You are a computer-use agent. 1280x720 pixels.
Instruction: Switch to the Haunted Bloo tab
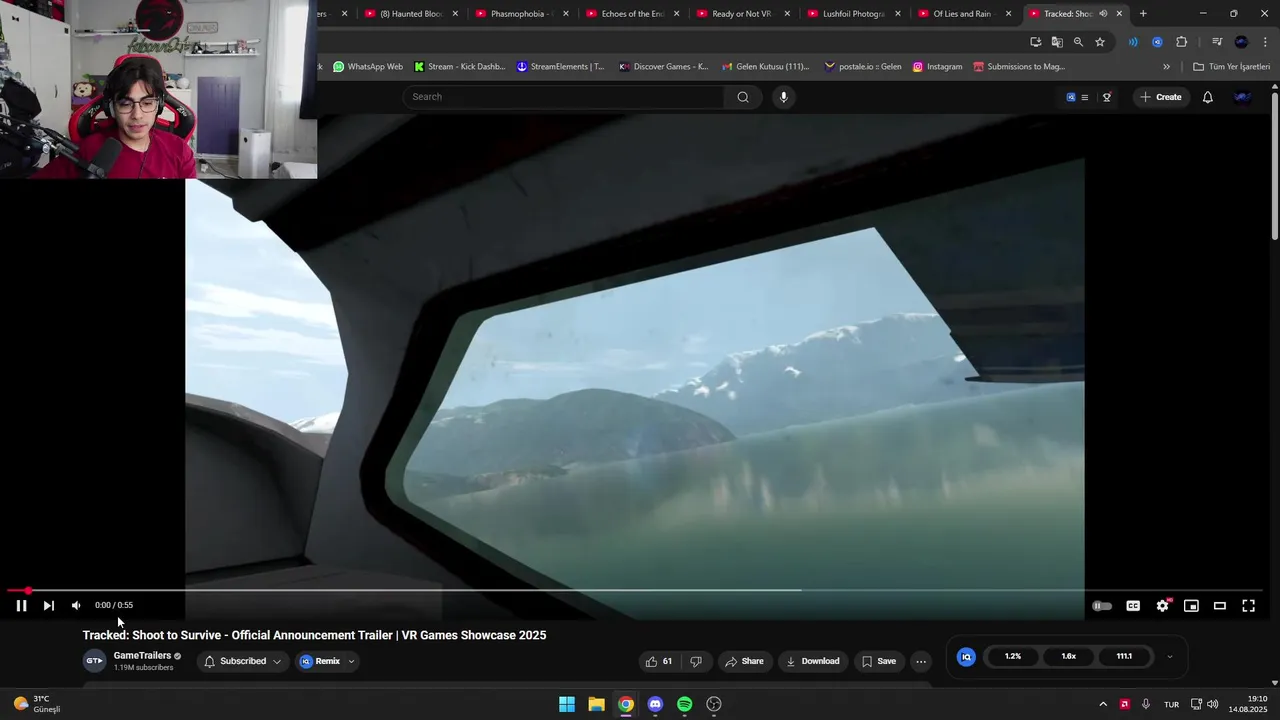click(x=410, y=14)
